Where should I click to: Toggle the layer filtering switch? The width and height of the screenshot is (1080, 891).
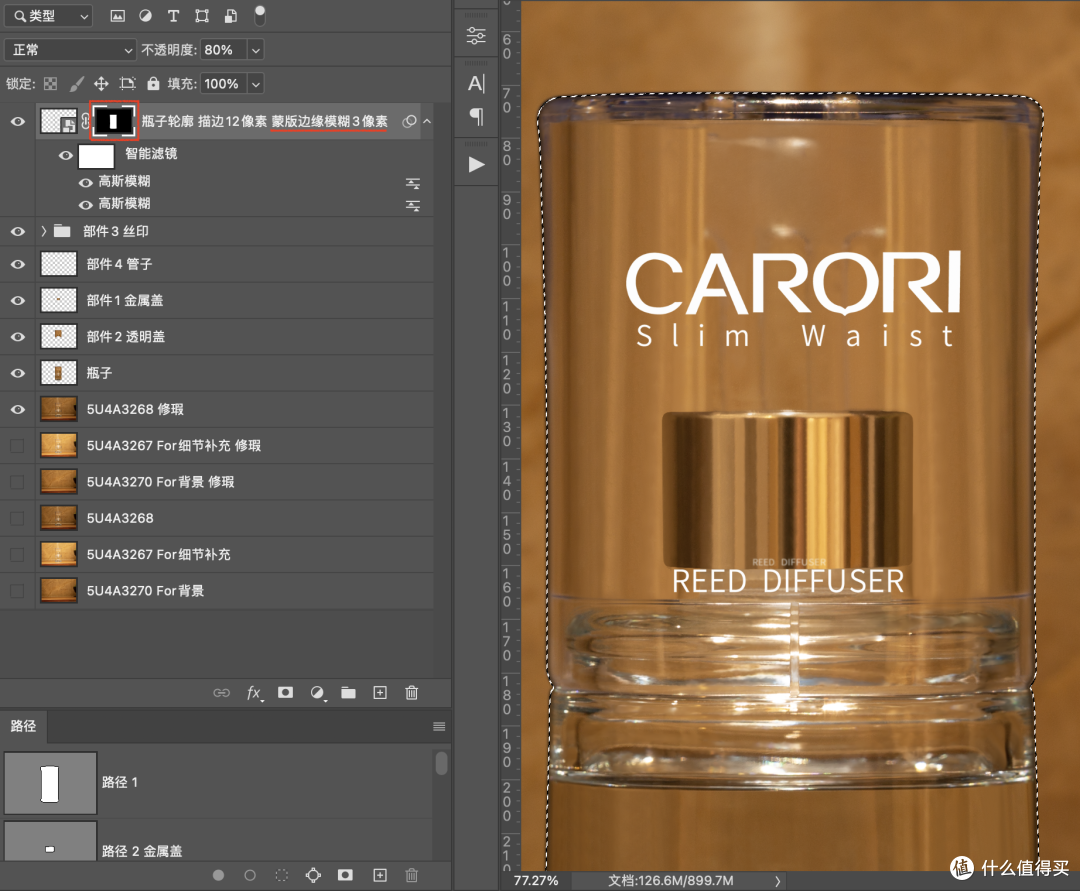click(x=260, y=15)
